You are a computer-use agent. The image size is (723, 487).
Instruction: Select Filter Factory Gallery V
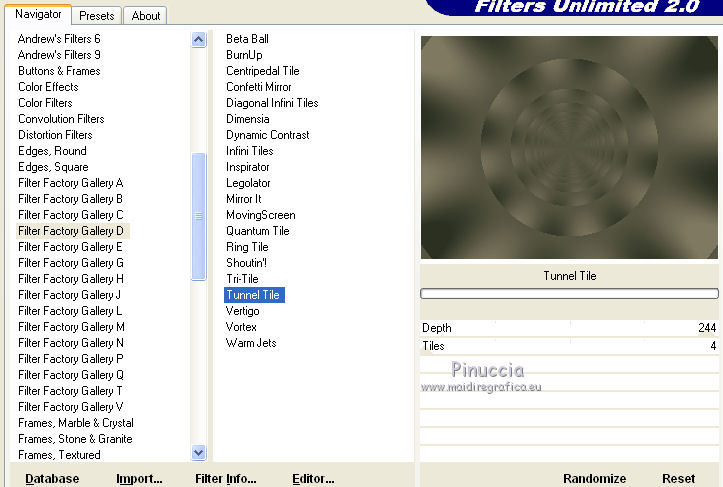tap(71, 407)
